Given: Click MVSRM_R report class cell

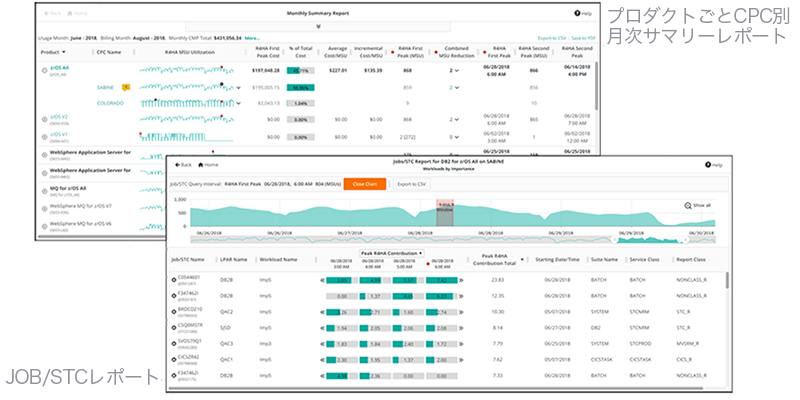Looking at the screenshot, I should [686, 343].
